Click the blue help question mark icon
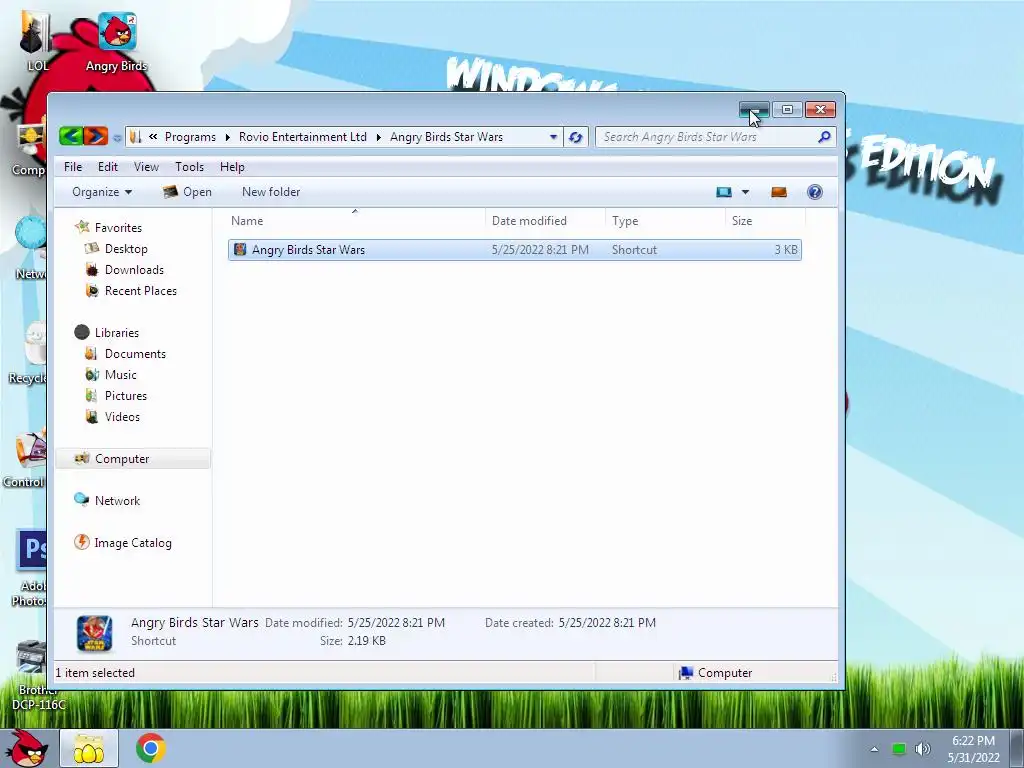The width and height of the screenshot is (1024, 768). [x=814, y=192]
